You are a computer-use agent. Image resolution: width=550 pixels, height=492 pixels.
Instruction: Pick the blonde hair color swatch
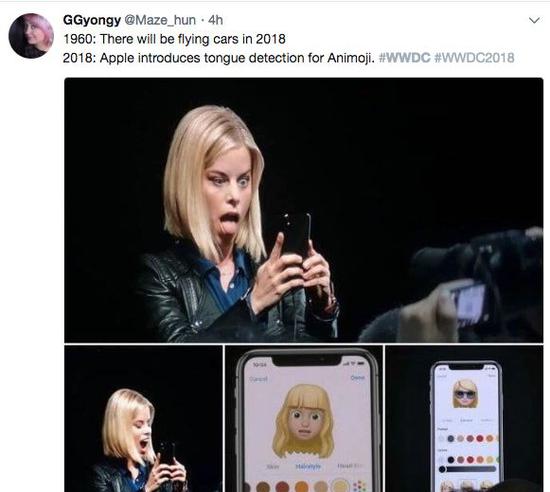(339, 486)
